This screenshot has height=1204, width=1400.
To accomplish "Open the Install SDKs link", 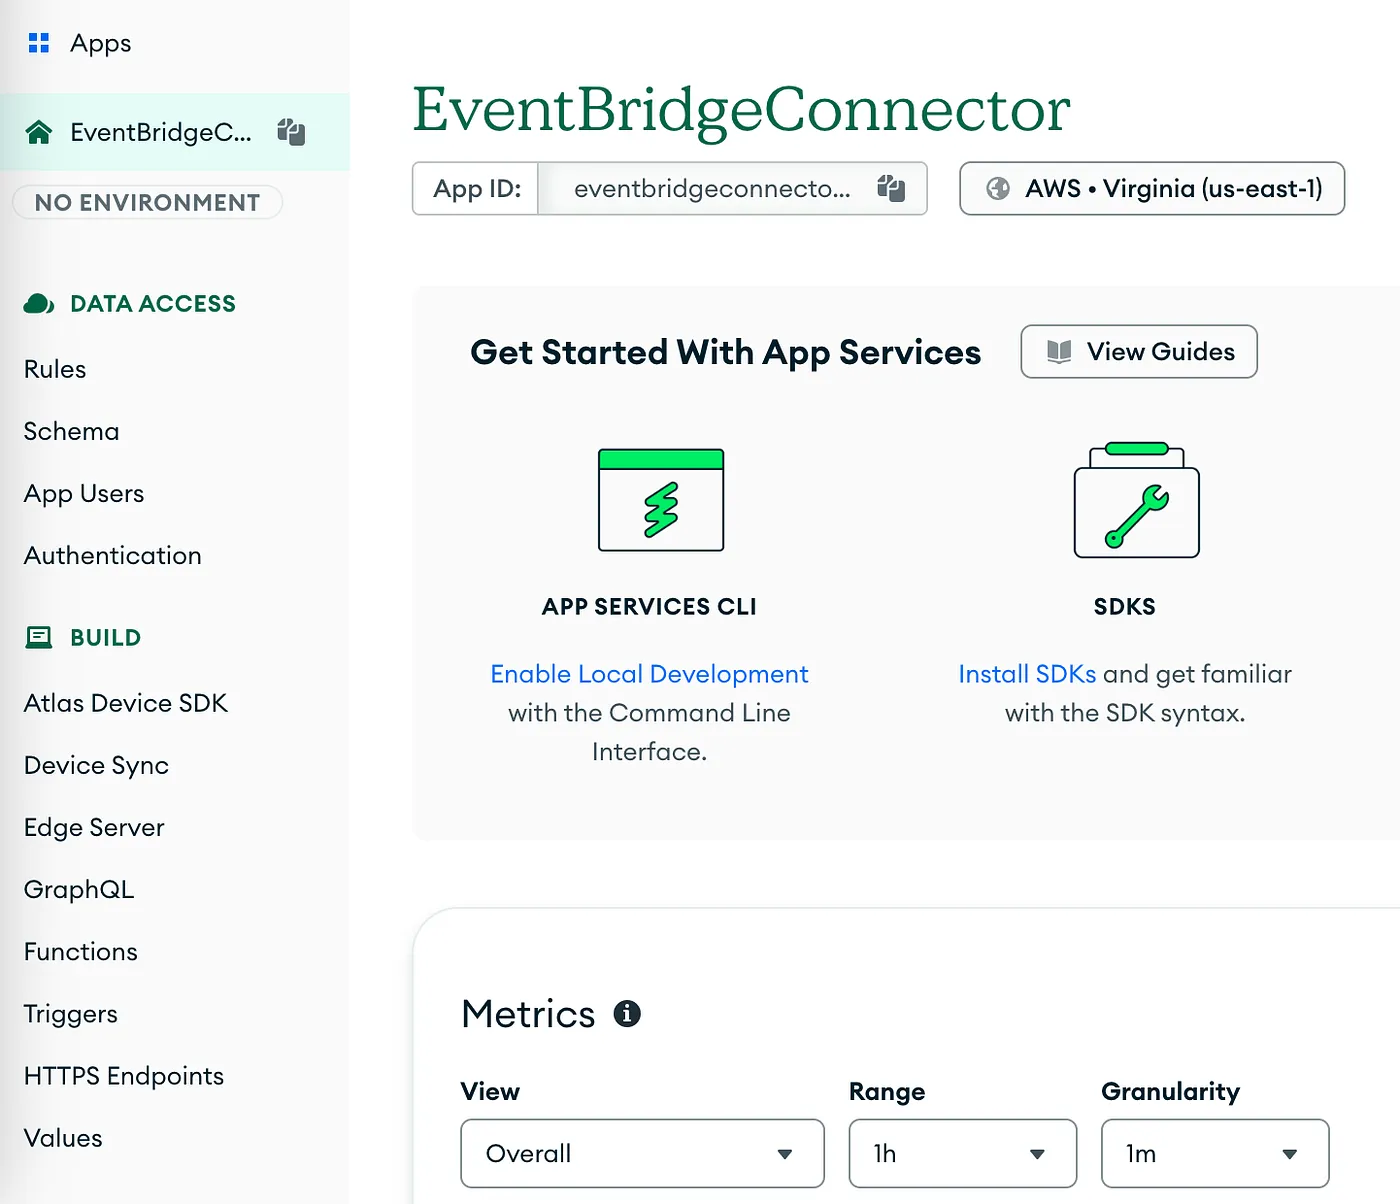I will tap(1027, 674).
